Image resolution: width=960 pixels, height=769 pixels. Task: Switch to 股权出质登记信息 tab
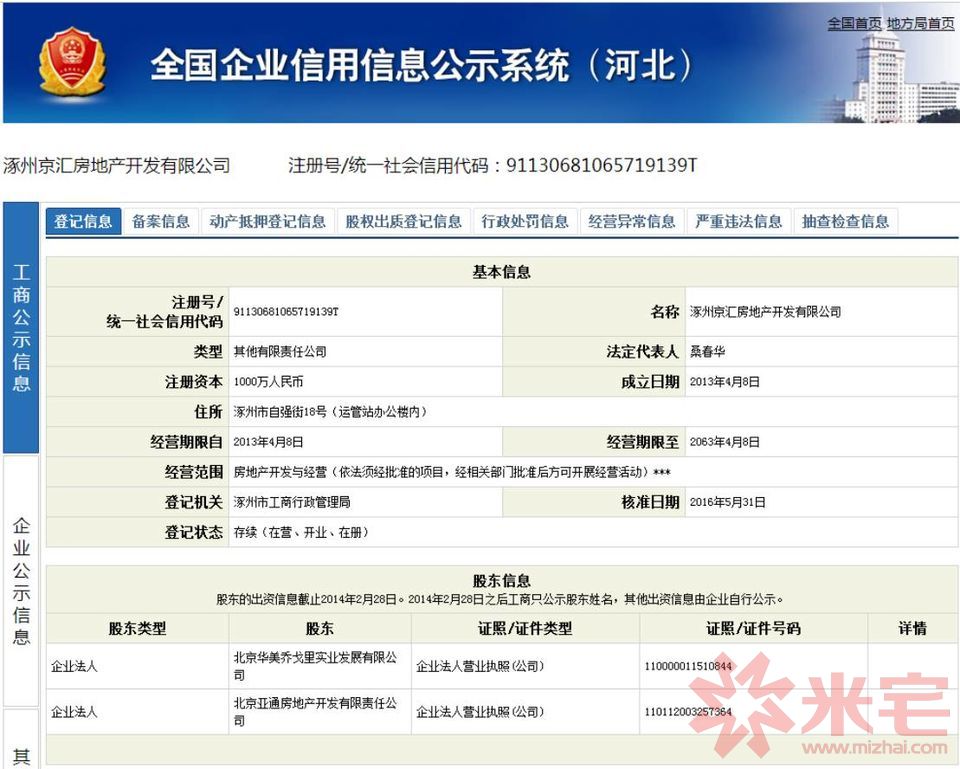403,221
